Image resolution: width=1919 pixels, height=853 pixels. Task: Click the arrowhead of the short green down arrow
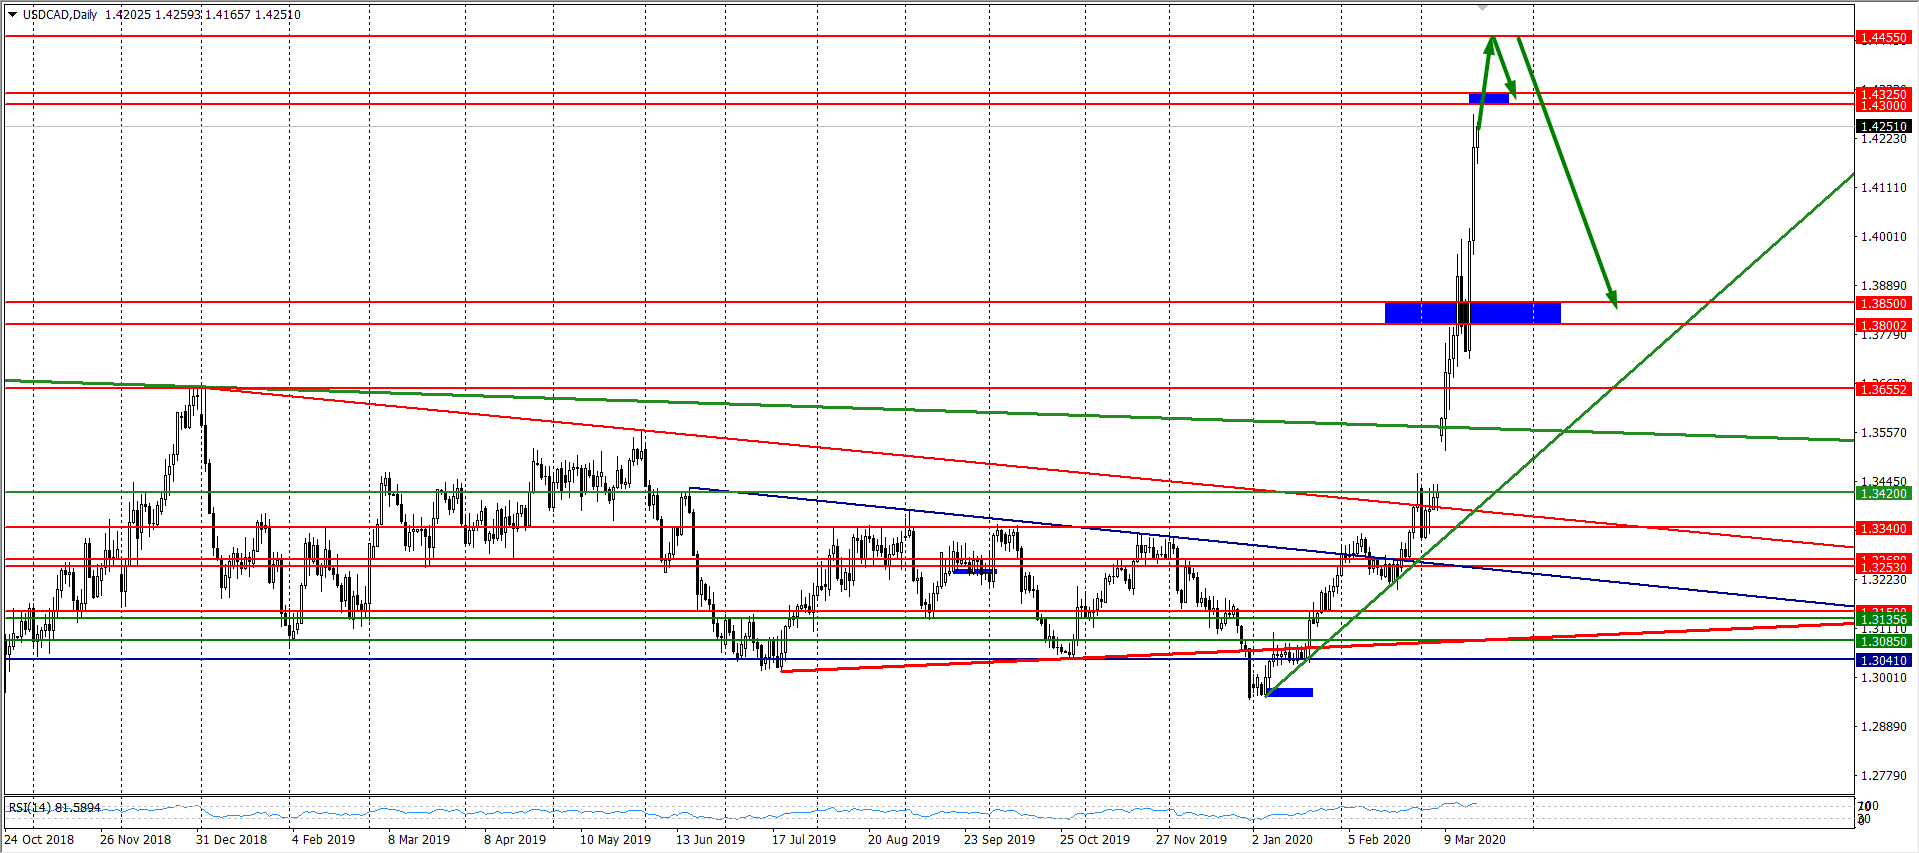click(x=1512, y=92)
